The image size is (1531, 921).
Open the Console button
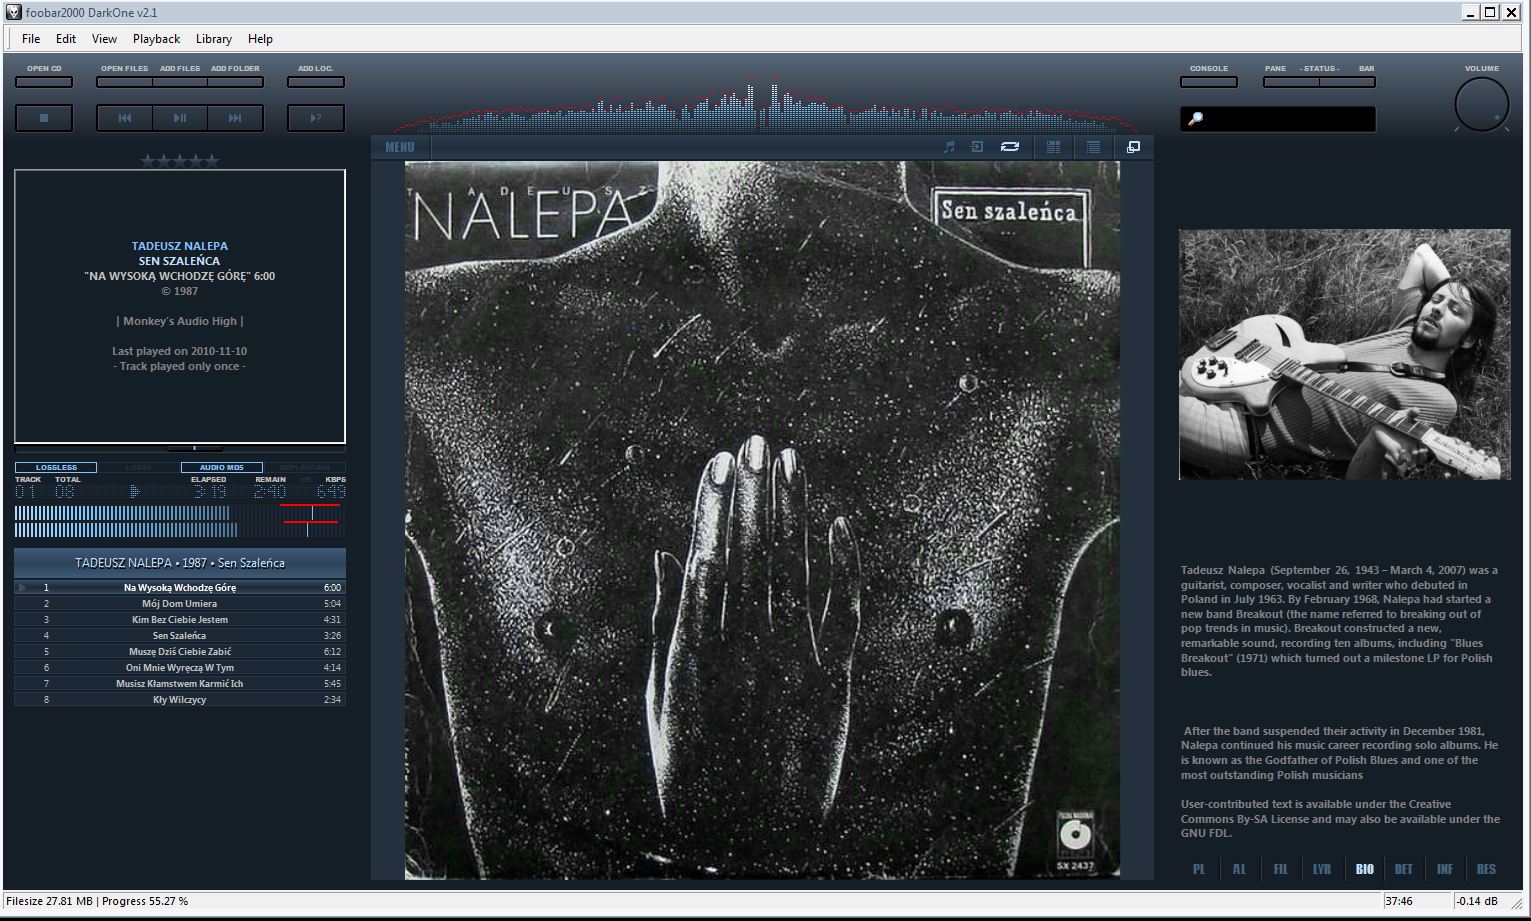[x=1209, y=82]
